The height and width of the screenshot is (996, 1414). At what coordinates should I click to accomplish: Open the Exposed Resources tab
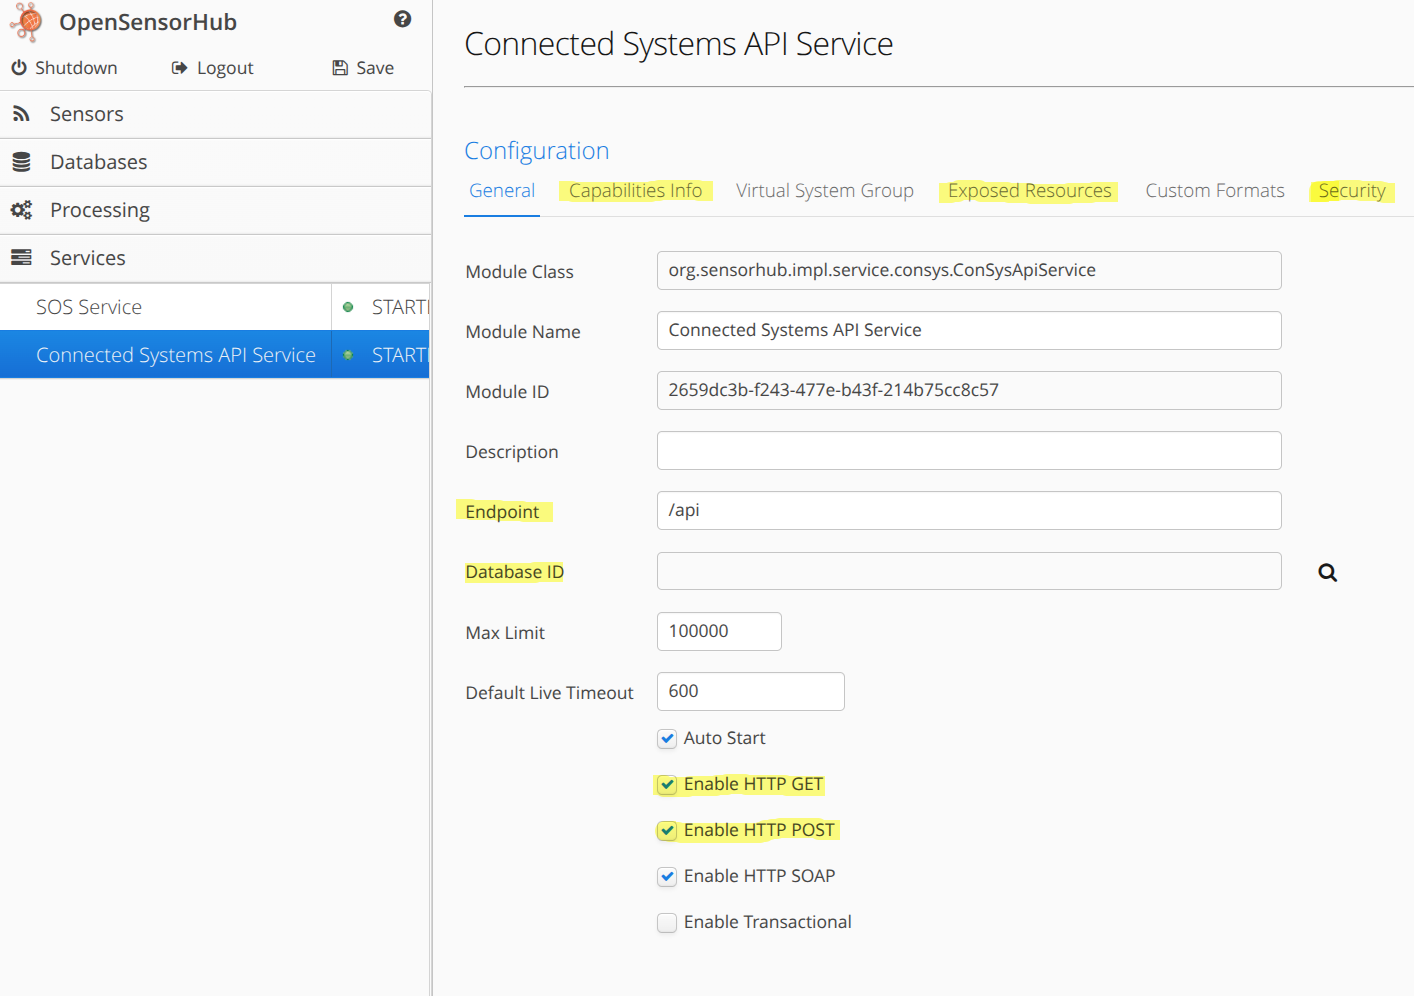[1028, 190]
